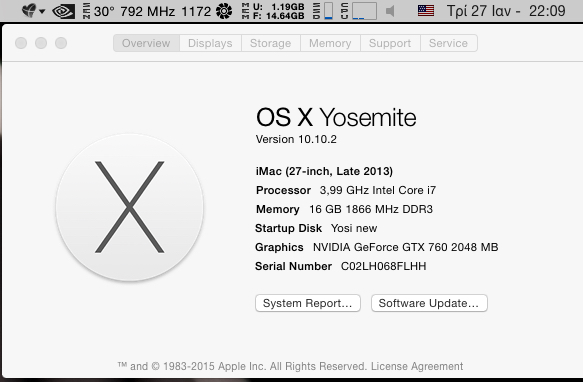Open the Support tab
583x382 pixels.
(x=390, y=43)
